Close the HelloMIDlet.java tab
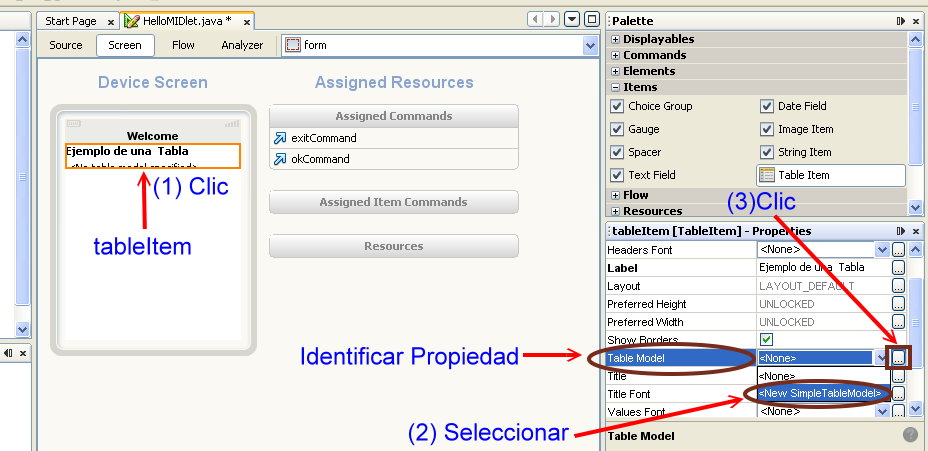This screenshot has width=928, height=451. pyautogui.click(x=247, y=22)
